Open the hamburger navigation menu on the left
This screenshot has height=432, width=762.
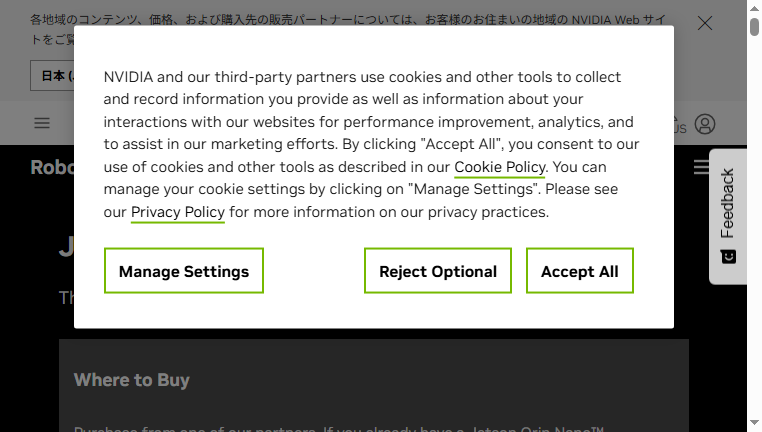click(42, 123)
